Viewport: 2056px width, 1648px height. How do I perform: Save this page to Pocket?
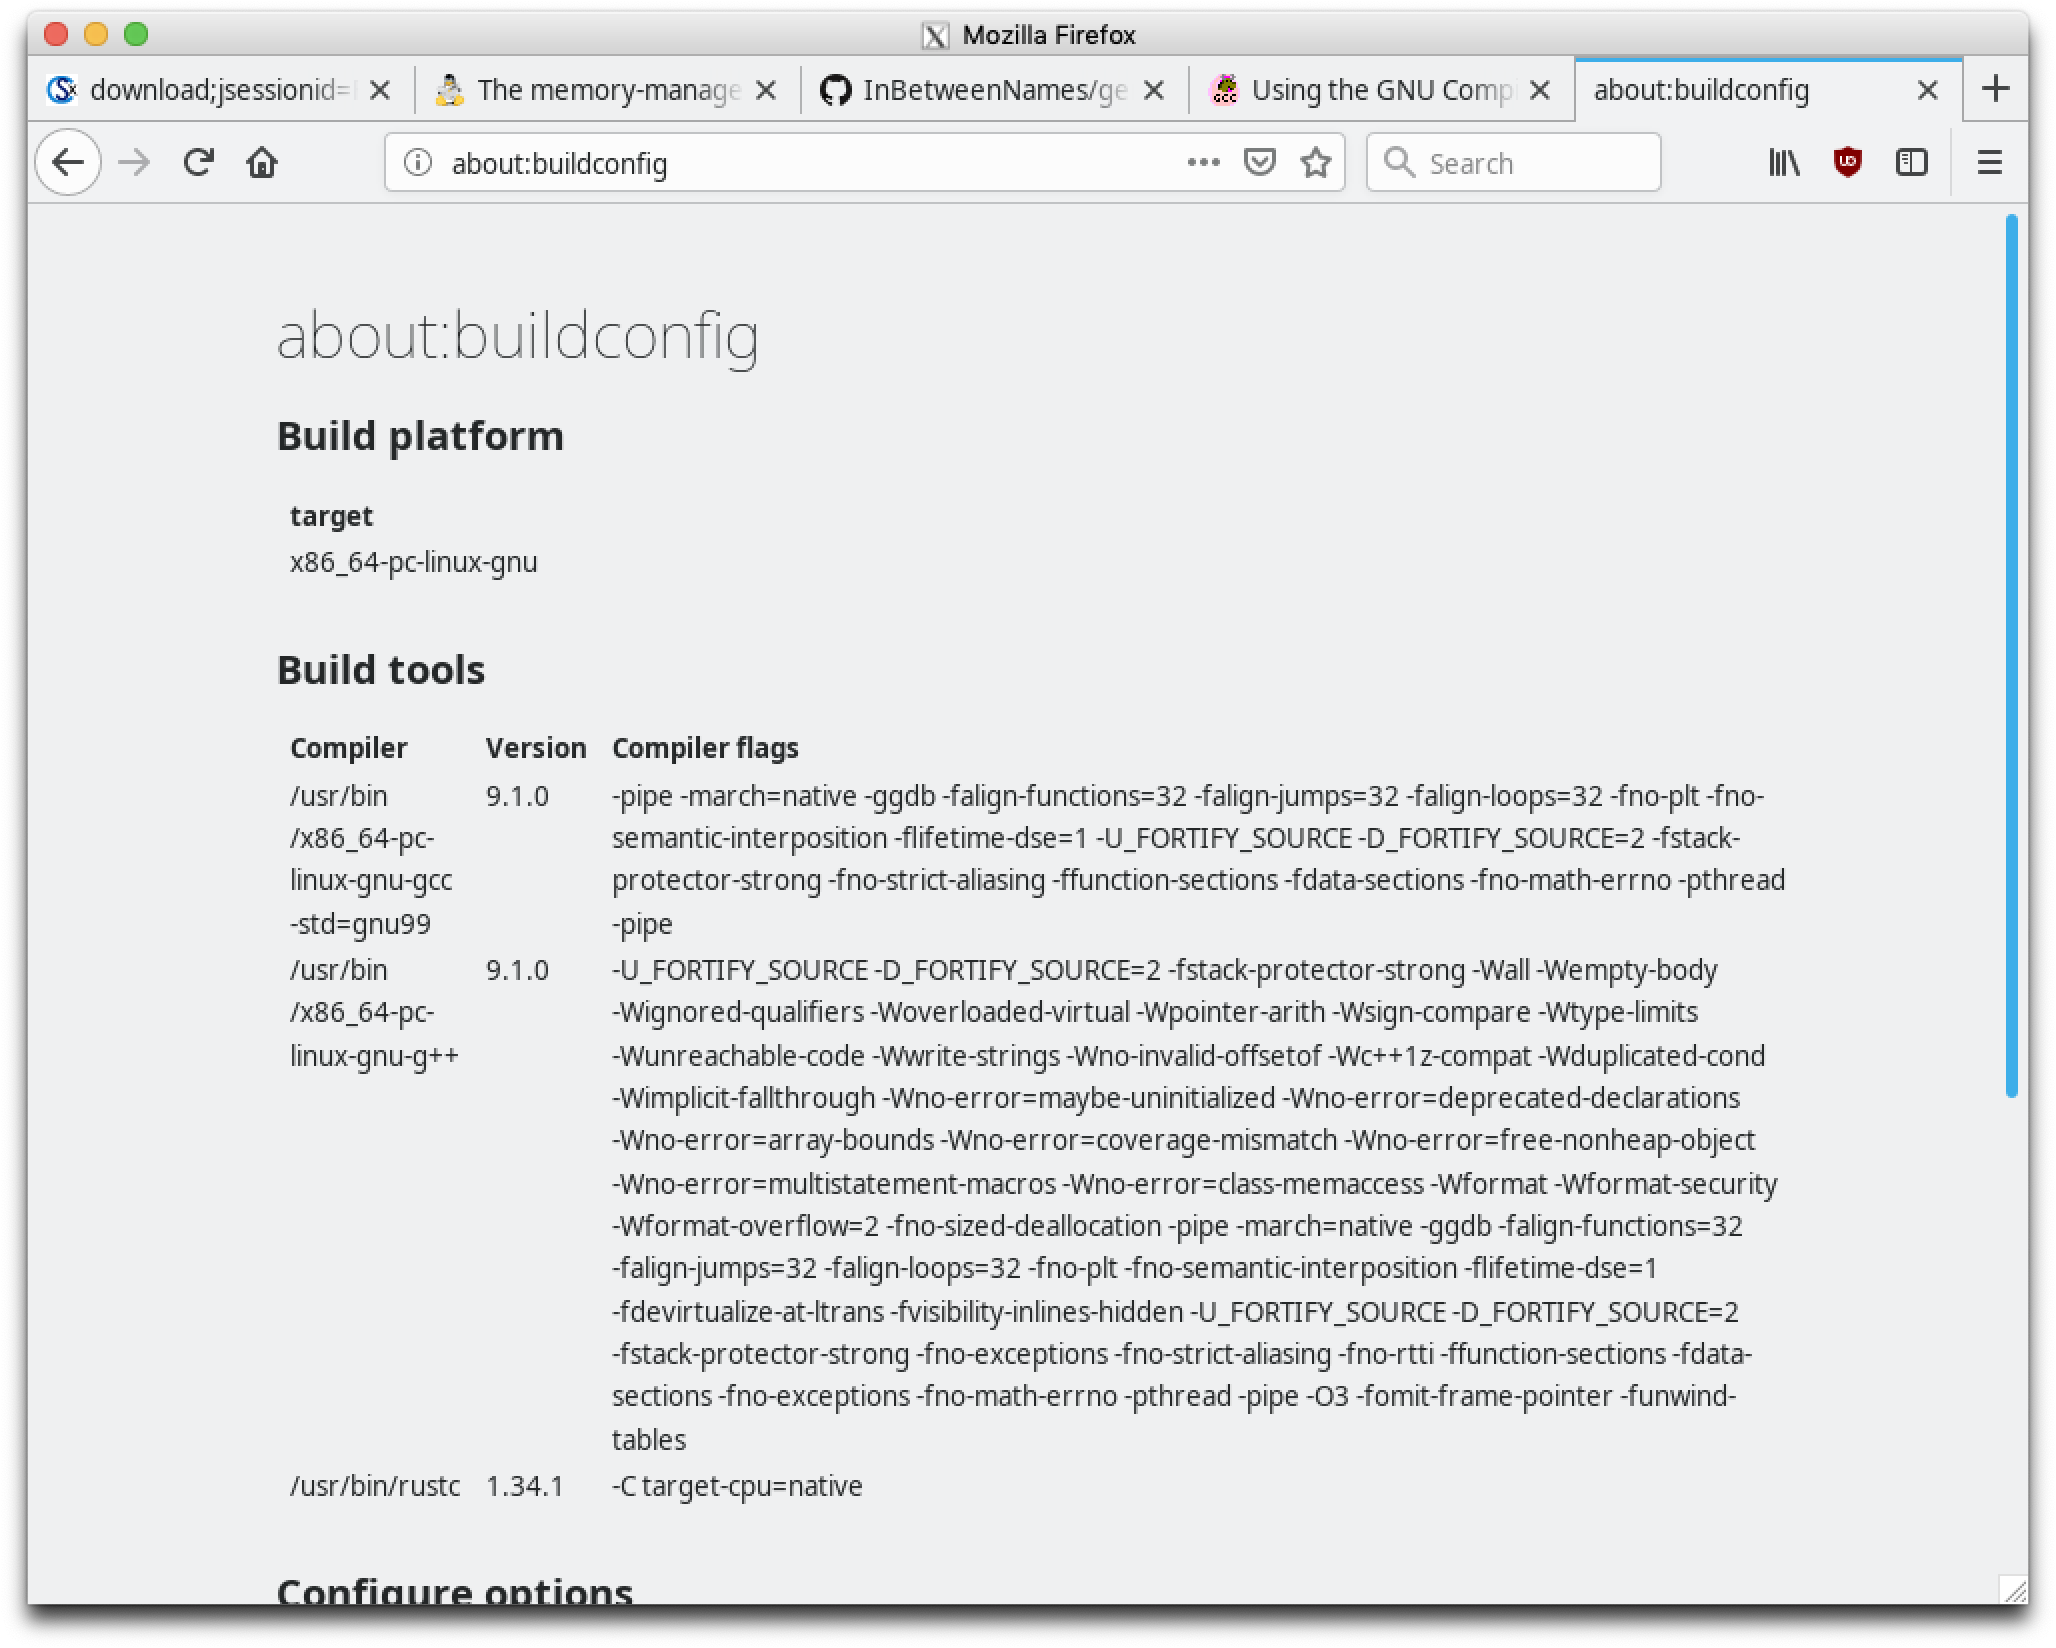[1259, 162]
